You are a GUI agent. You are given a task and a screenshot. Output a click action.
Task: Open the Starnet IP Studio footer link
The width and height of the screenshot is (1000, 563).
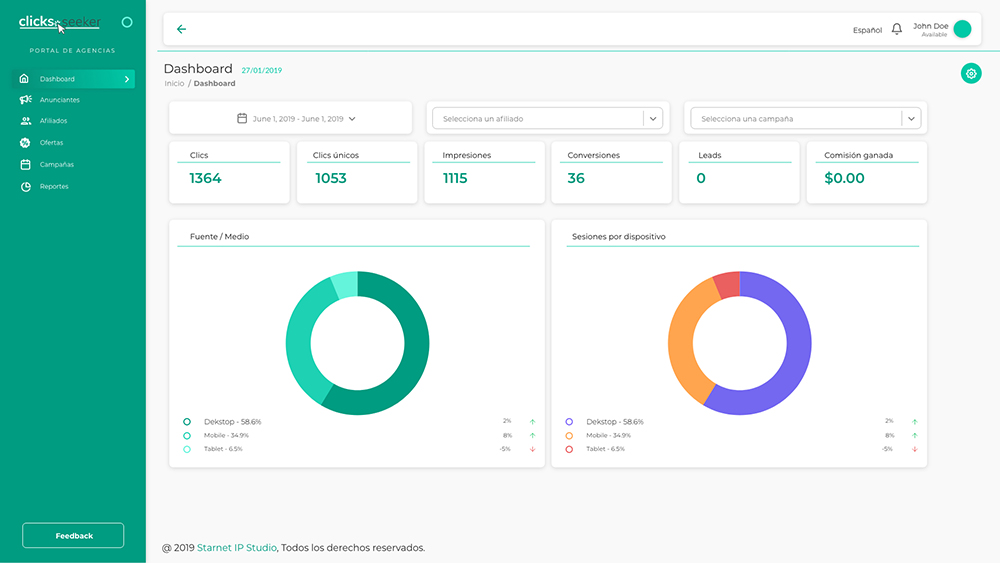click(236, 548)
